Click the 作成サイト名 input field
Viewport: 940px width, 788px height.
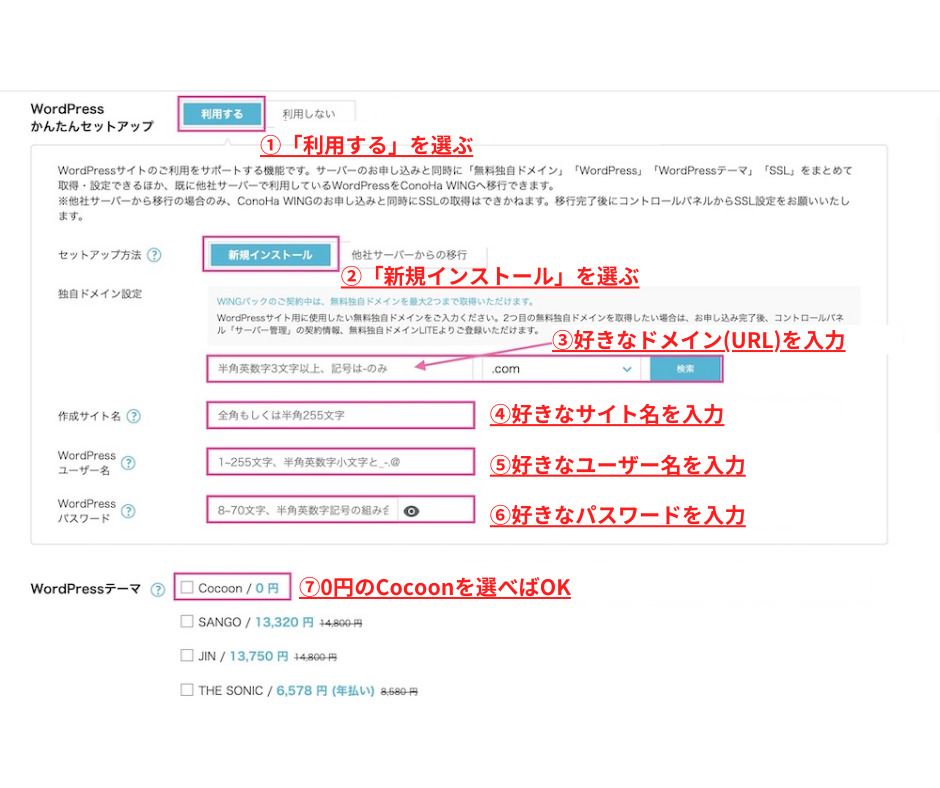click(341, 415)
